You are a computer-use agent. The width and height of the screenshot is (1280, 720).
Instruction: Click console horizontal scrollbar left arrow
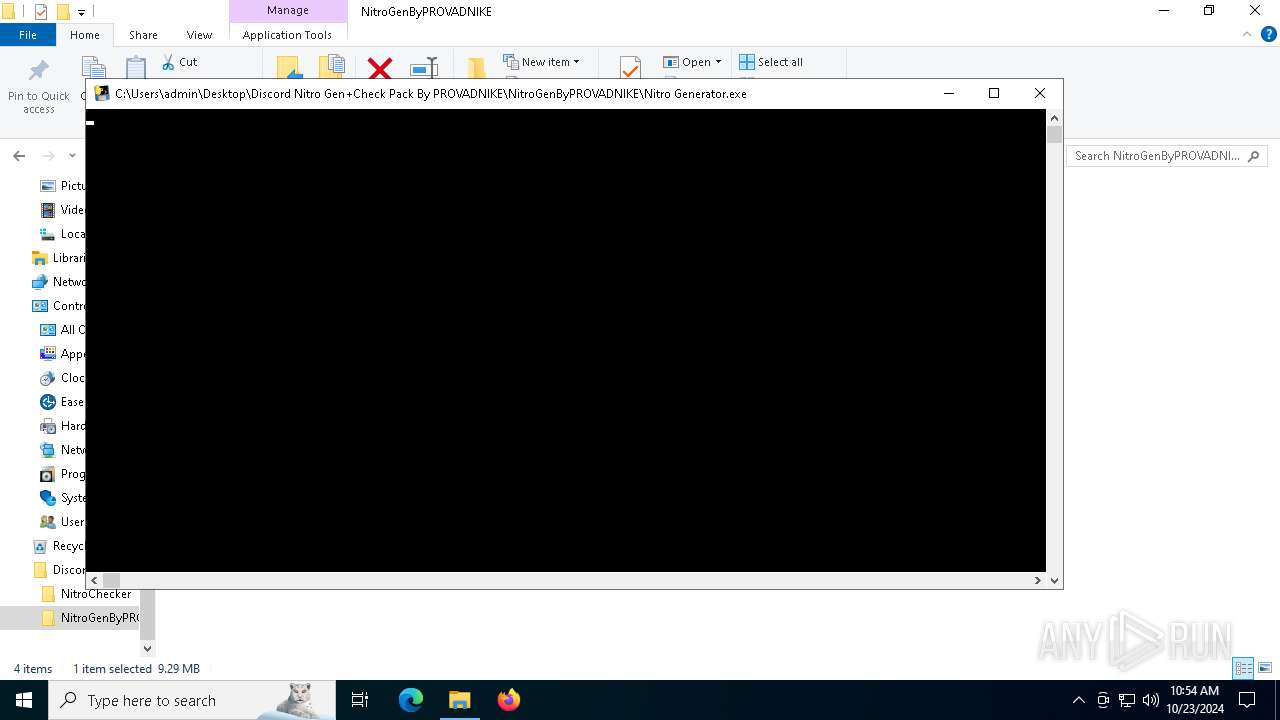[95, 580]
